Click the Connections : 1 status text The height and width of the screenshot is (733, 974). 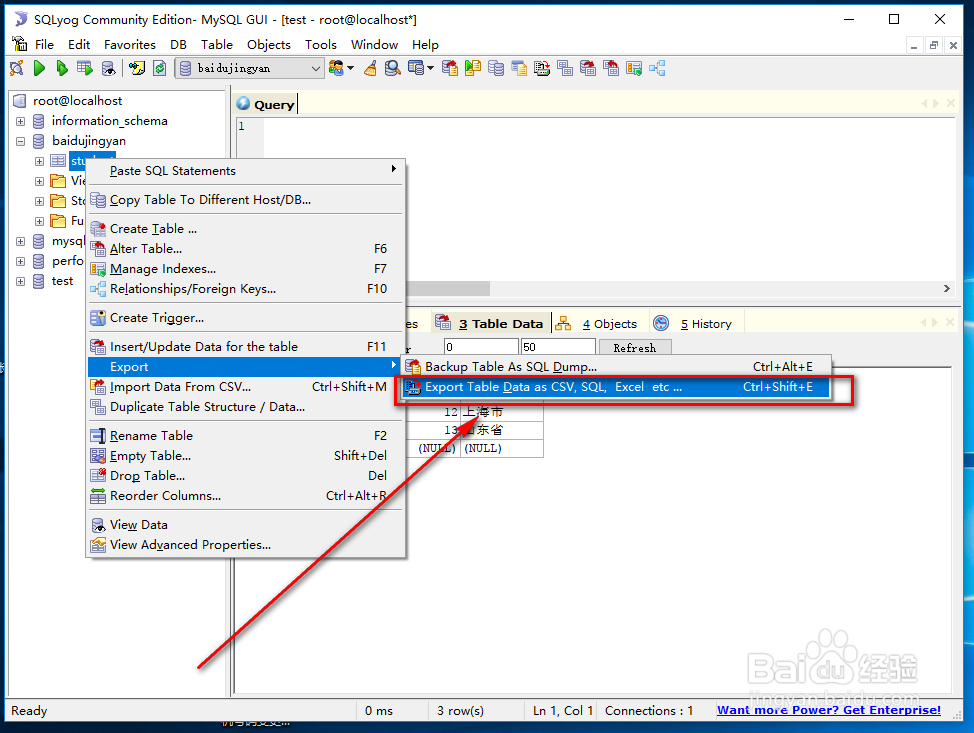(649, 711)
